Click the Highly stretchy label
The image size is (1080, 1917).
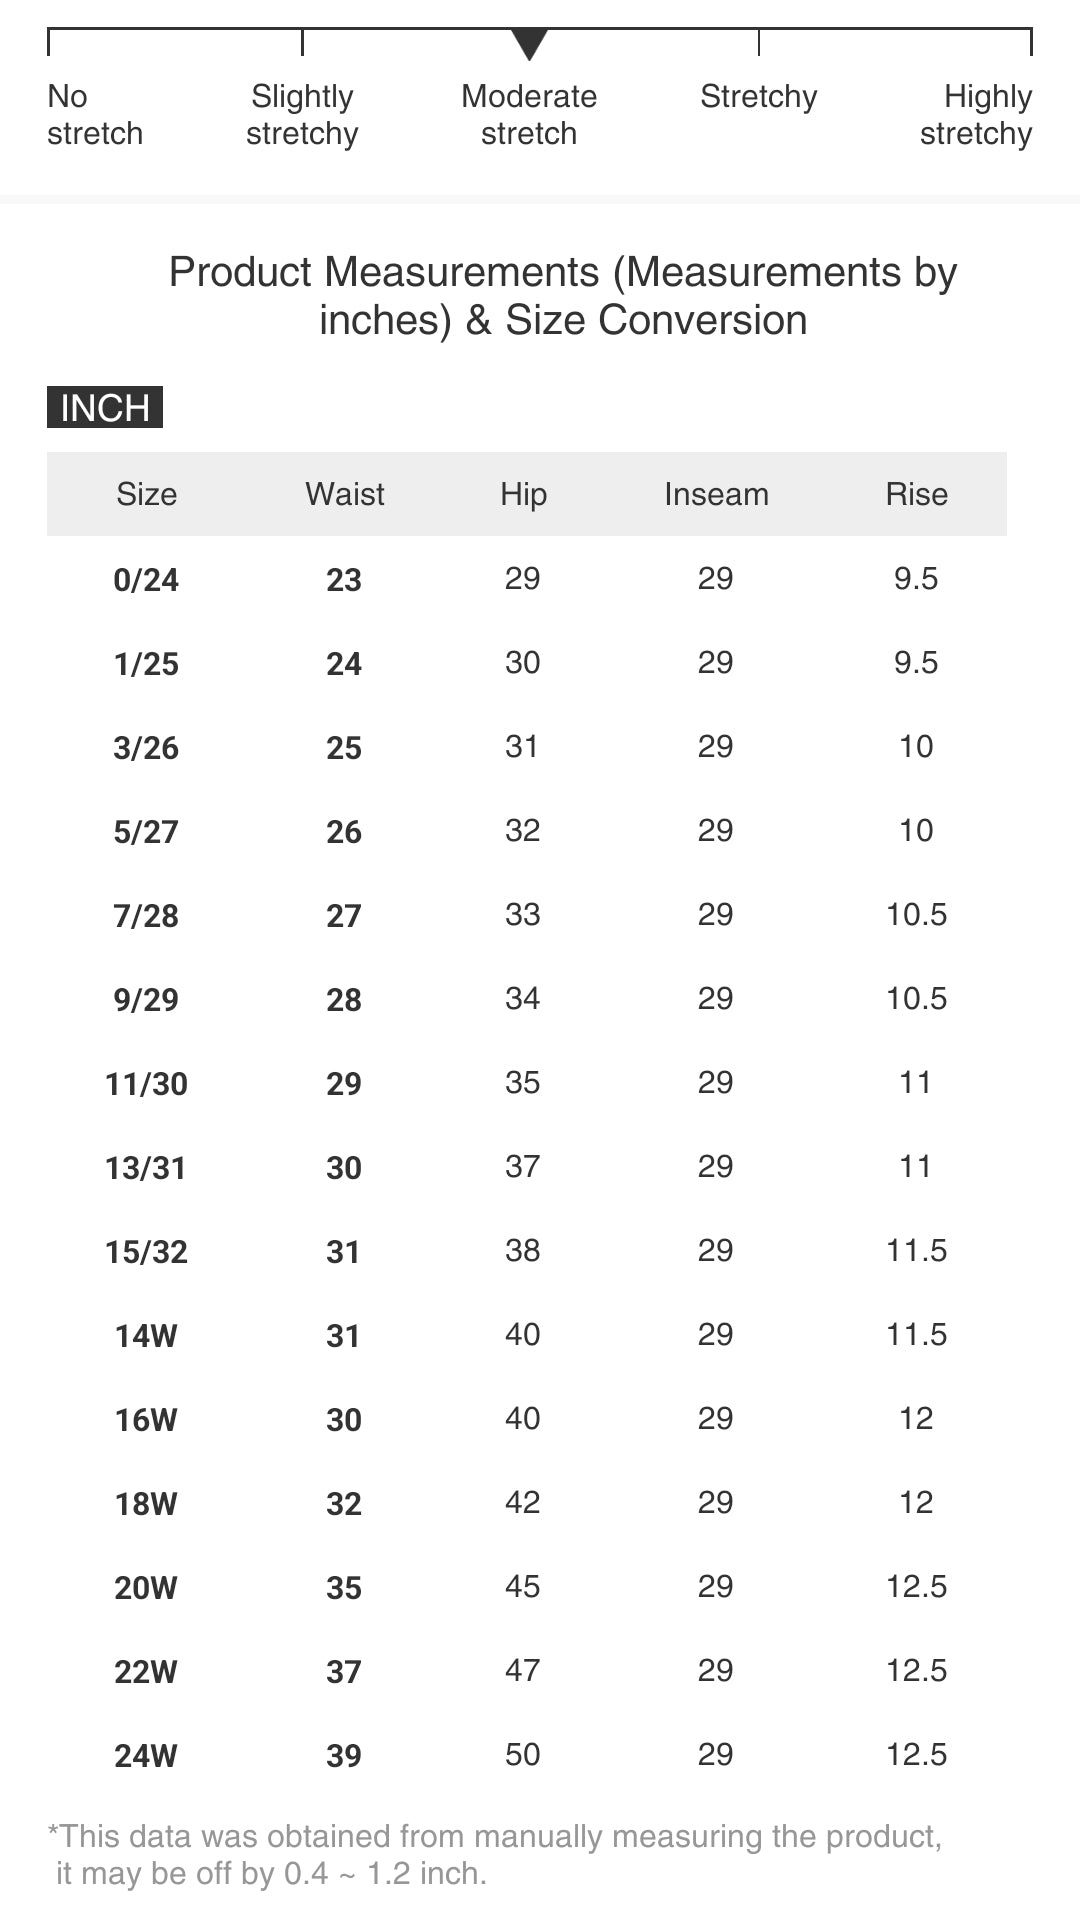pos(976,115)
